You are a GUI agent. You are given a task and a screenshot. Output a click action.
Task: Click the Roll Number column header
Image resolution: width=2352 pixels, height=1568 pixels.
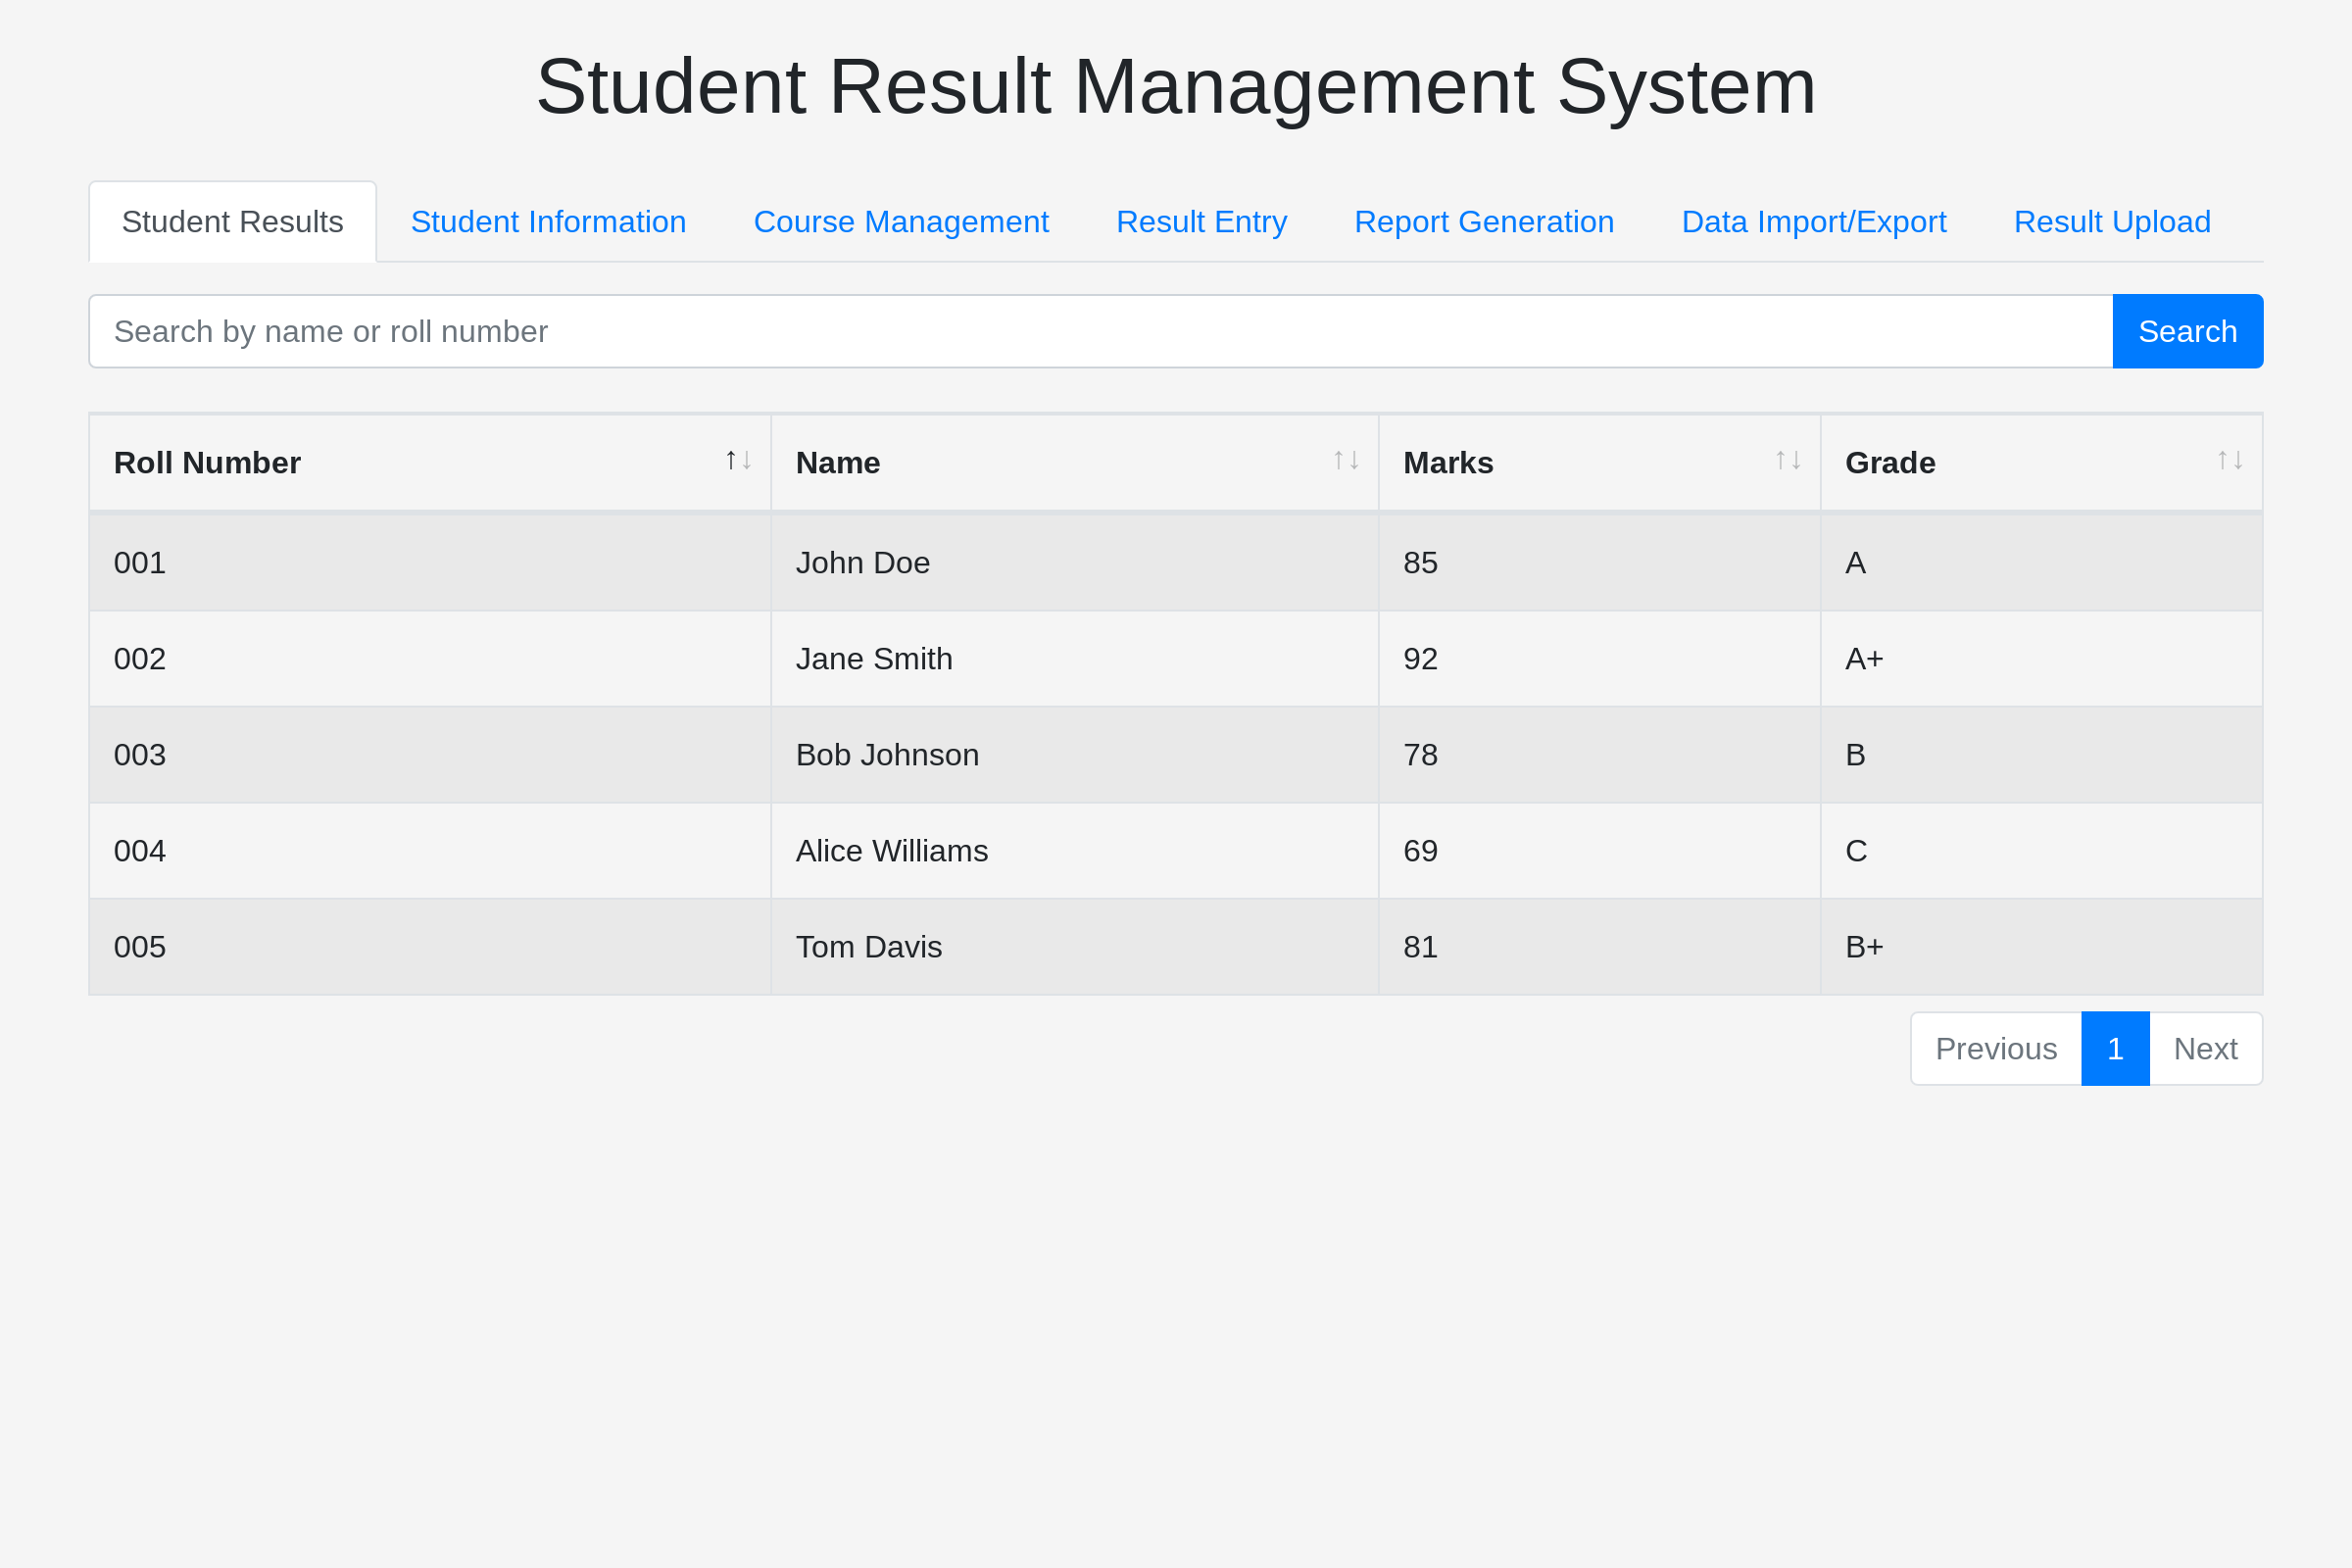(x=207, y=463)
